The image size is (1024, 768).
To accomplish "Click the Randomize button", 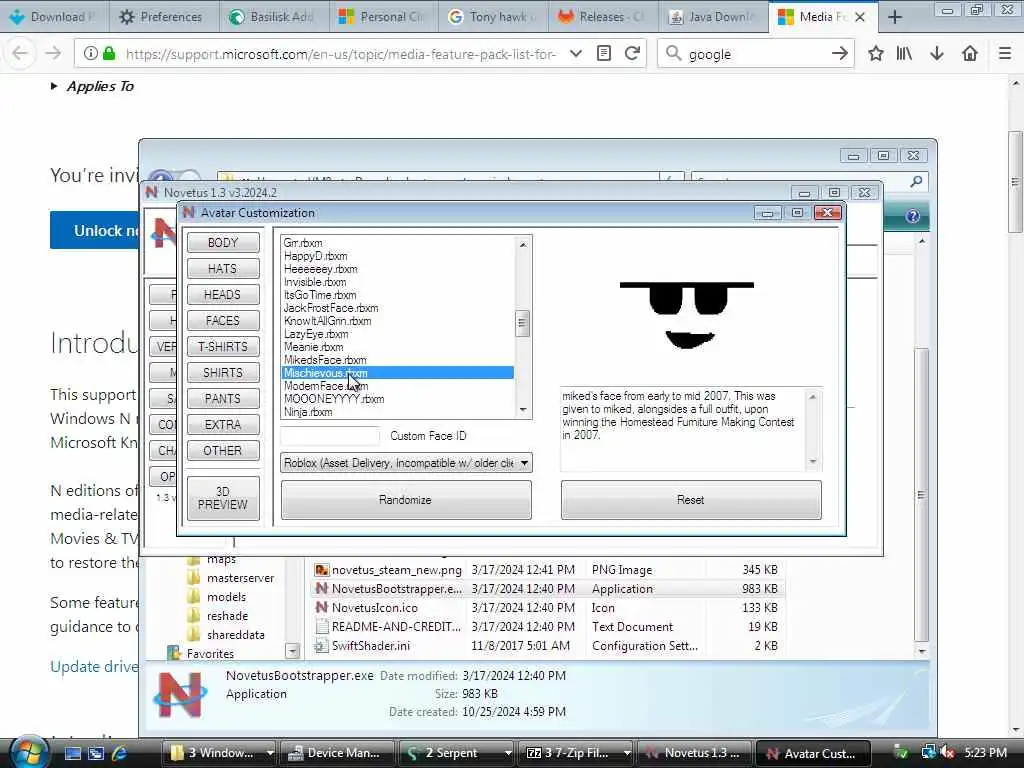I will click(406, 500).
